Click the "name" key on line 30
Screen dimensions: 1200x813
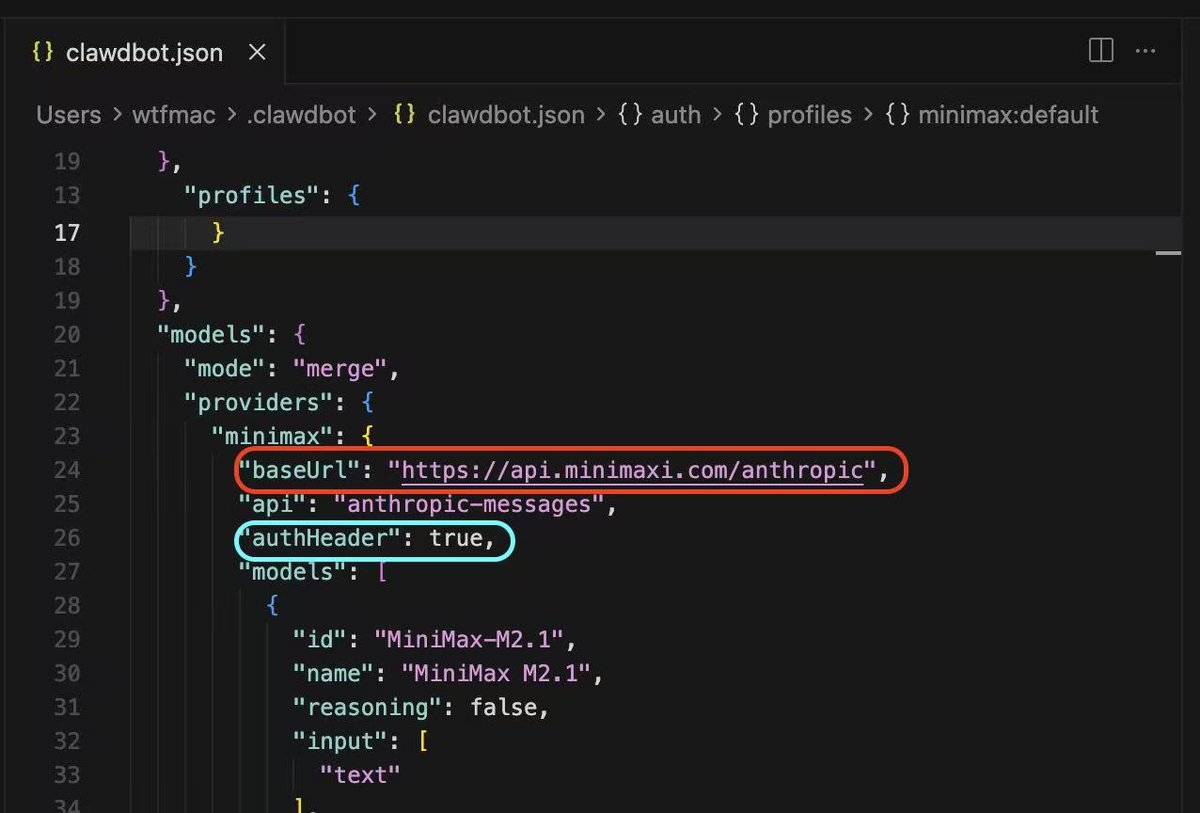coord(332,674)
